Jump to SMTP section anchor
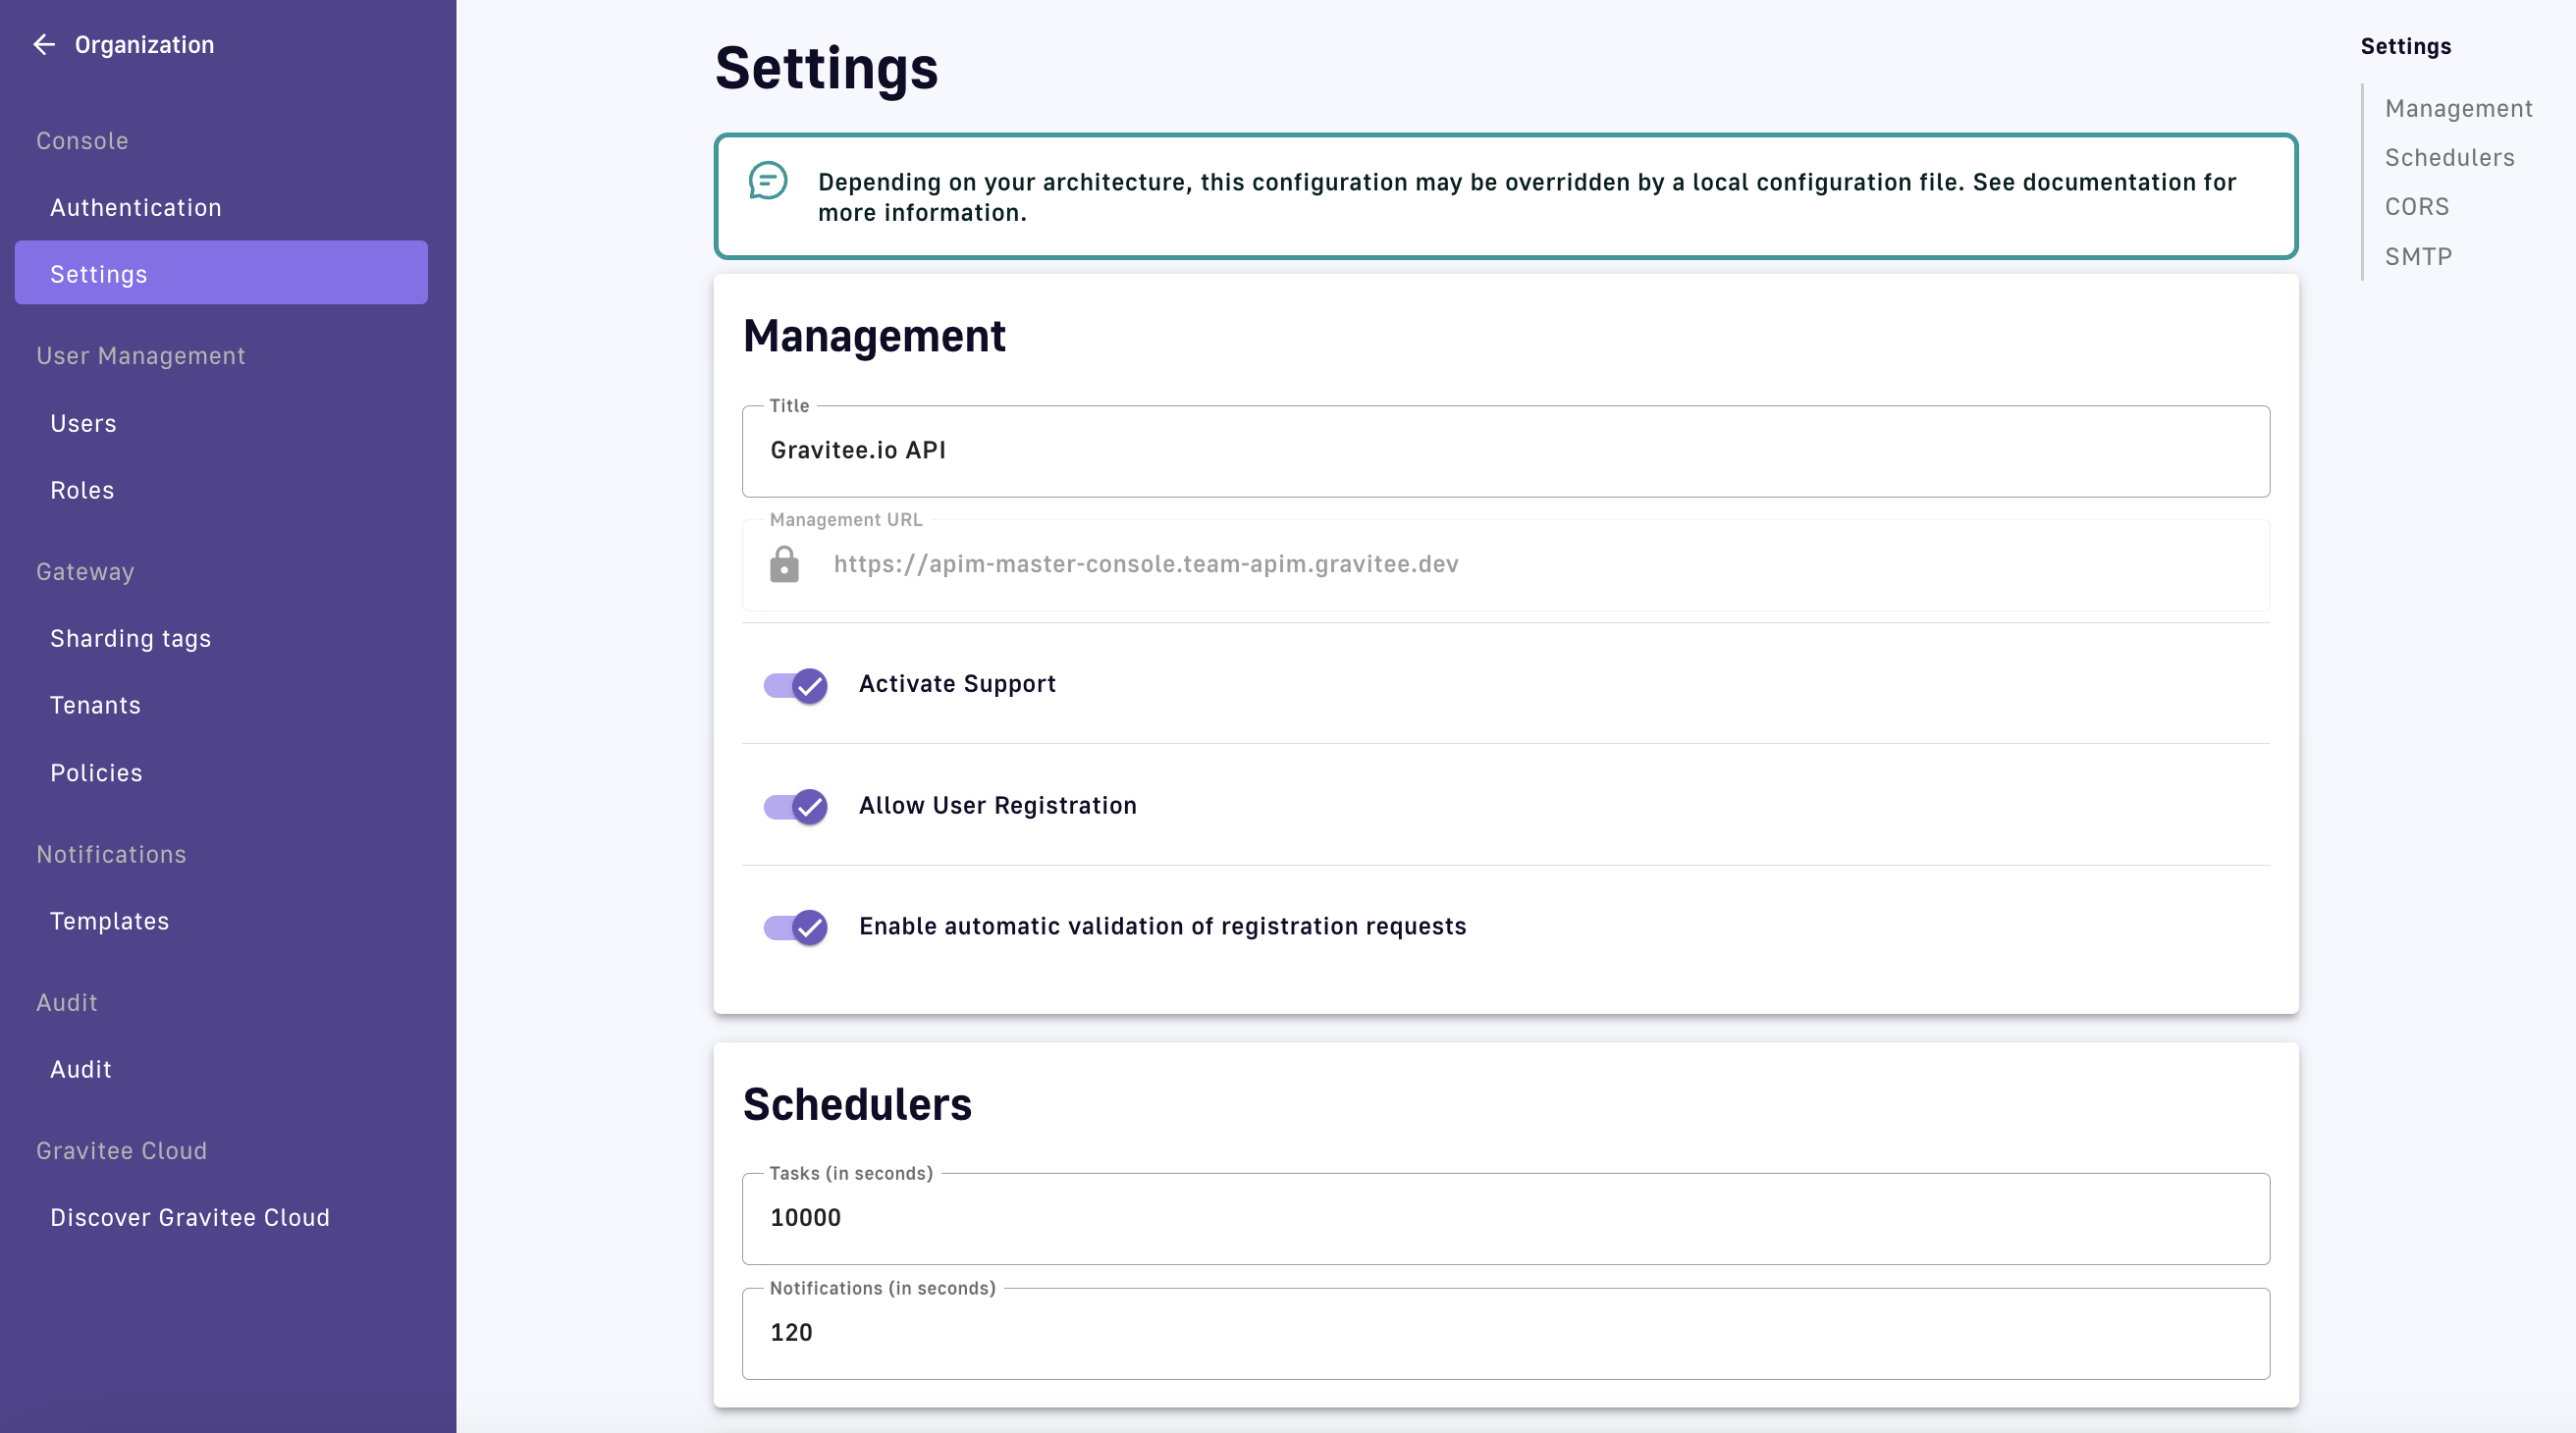This screenshot has width=2576, height=1433. point(2418,256)
